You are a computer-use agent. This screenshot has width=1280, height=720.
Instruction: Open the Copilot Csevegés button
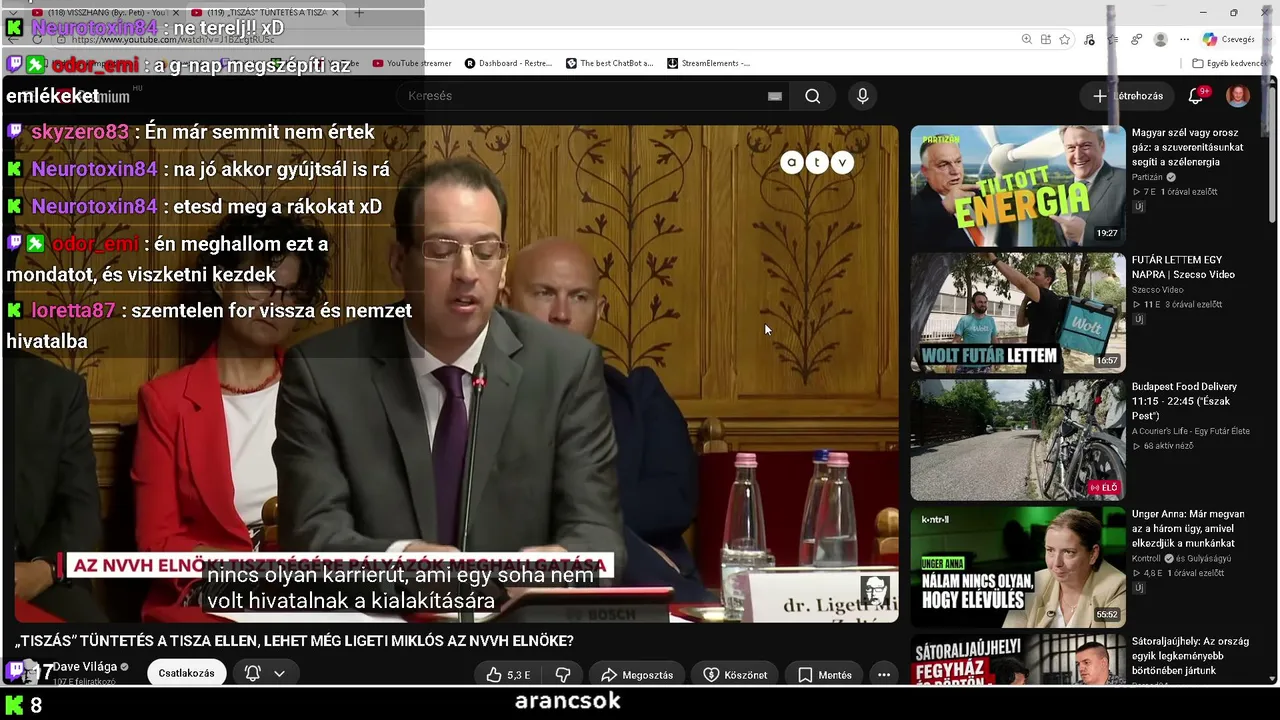pos(1228,39)
